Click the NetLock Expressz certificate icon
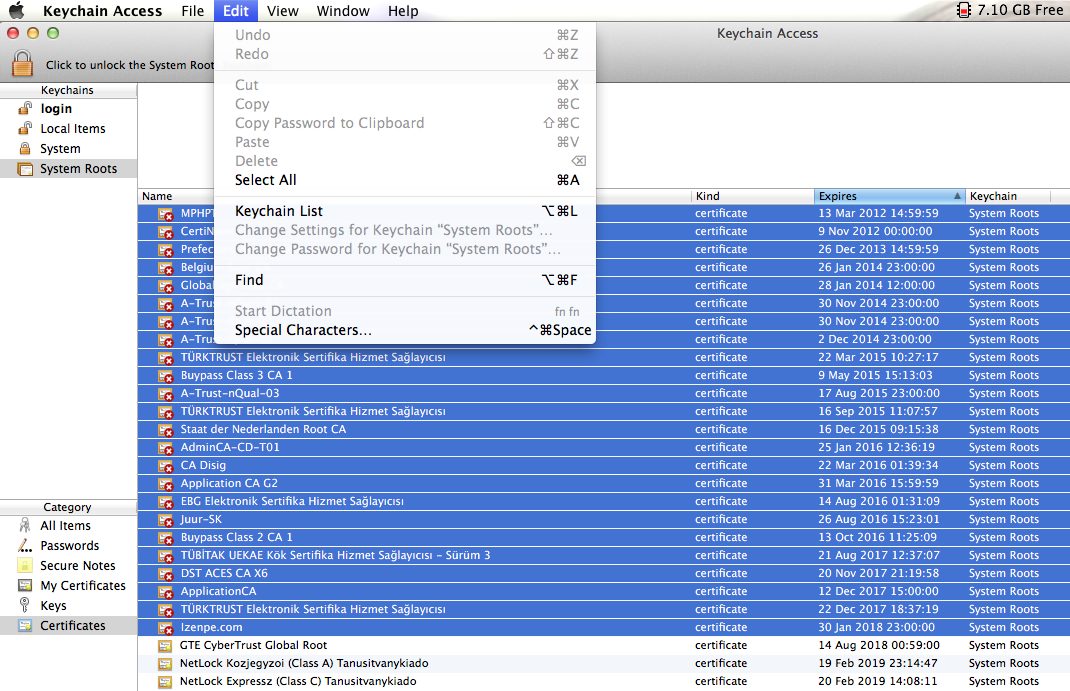The width and height of the screenshot is (1070, 691). [165, 681]
